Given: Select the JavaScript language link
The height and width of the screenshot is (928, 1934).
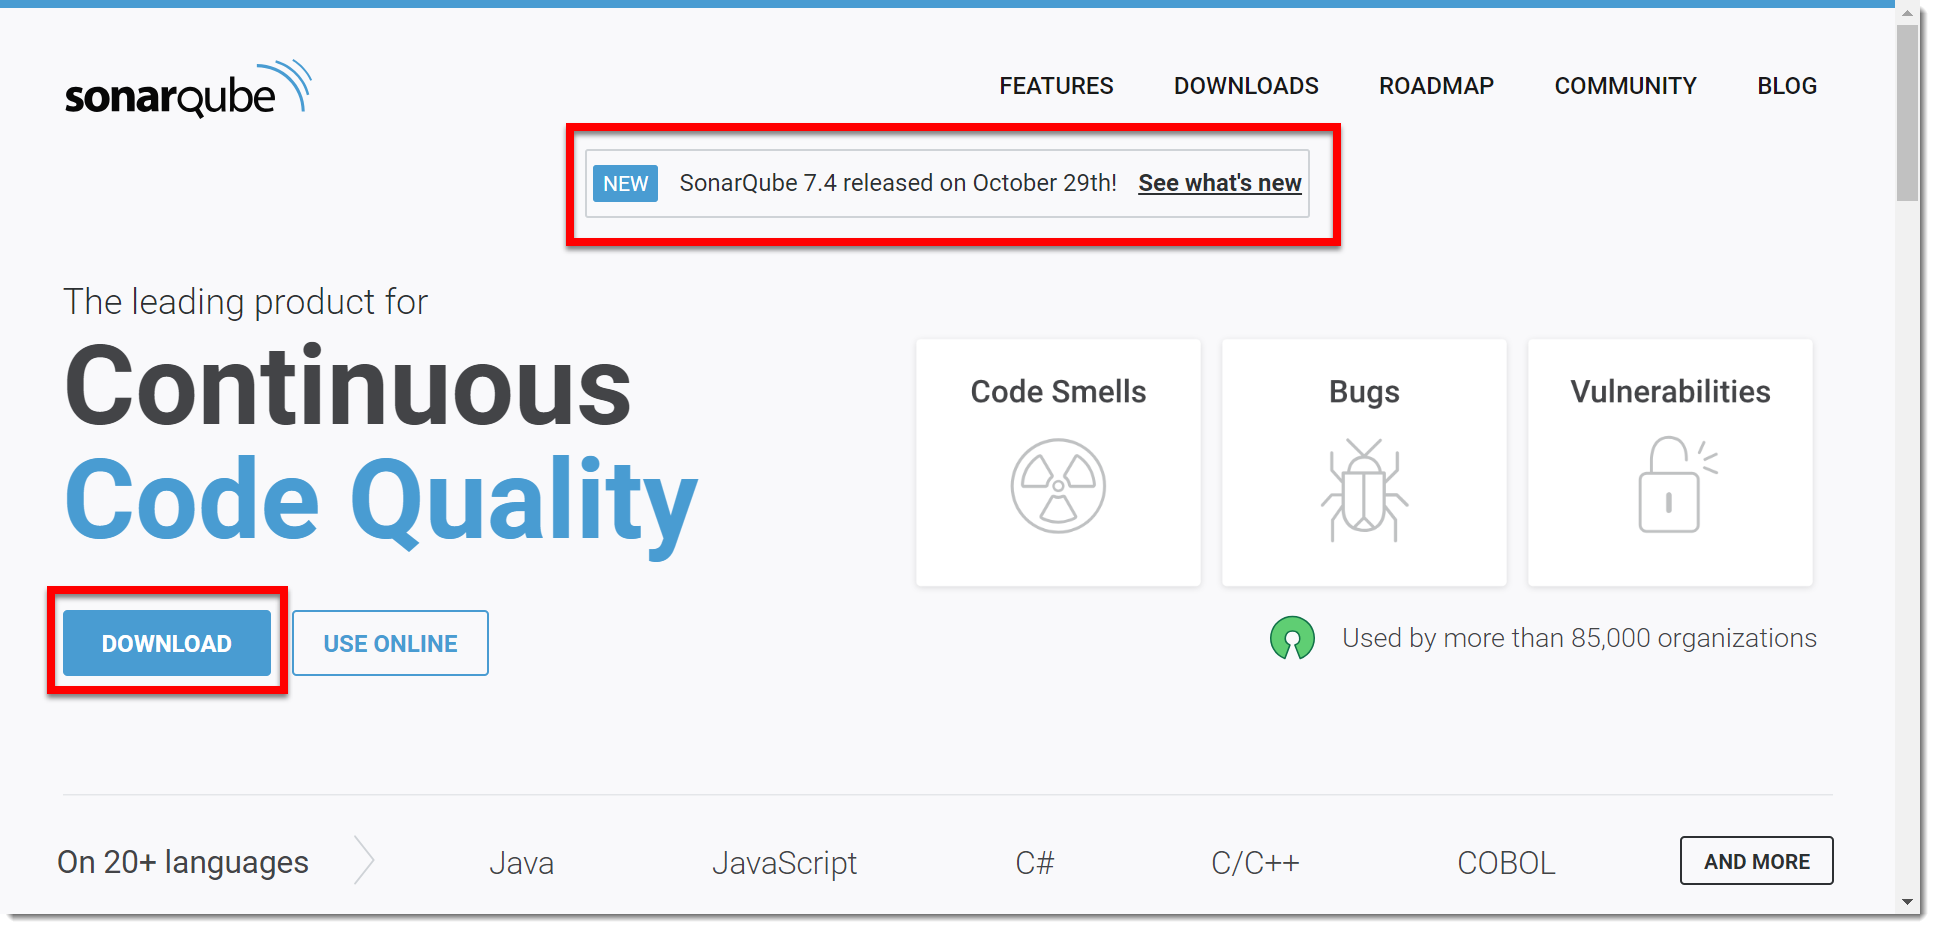Looking at the screenshot, I should point(784,863).
